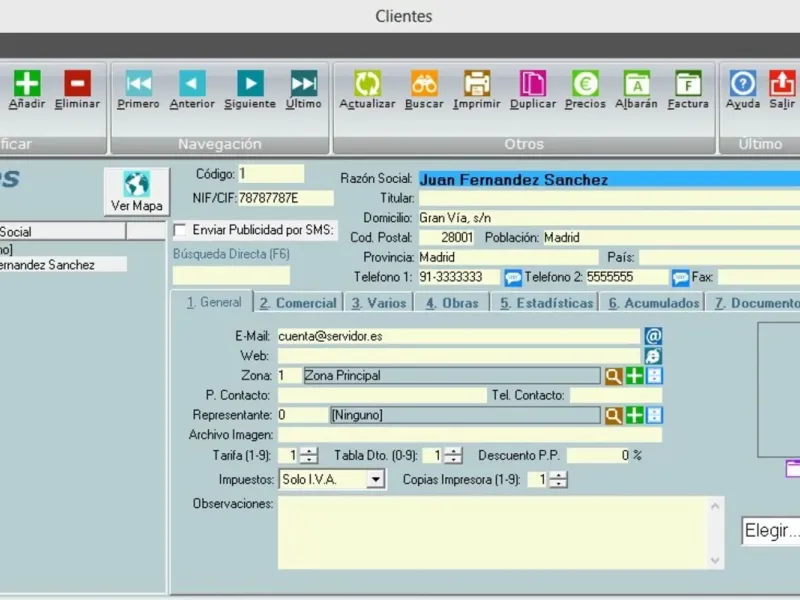This screenshot has width=800, height=600.
Task: Click the Observaciones scrollbar down arrow
Action: point(715,561)
